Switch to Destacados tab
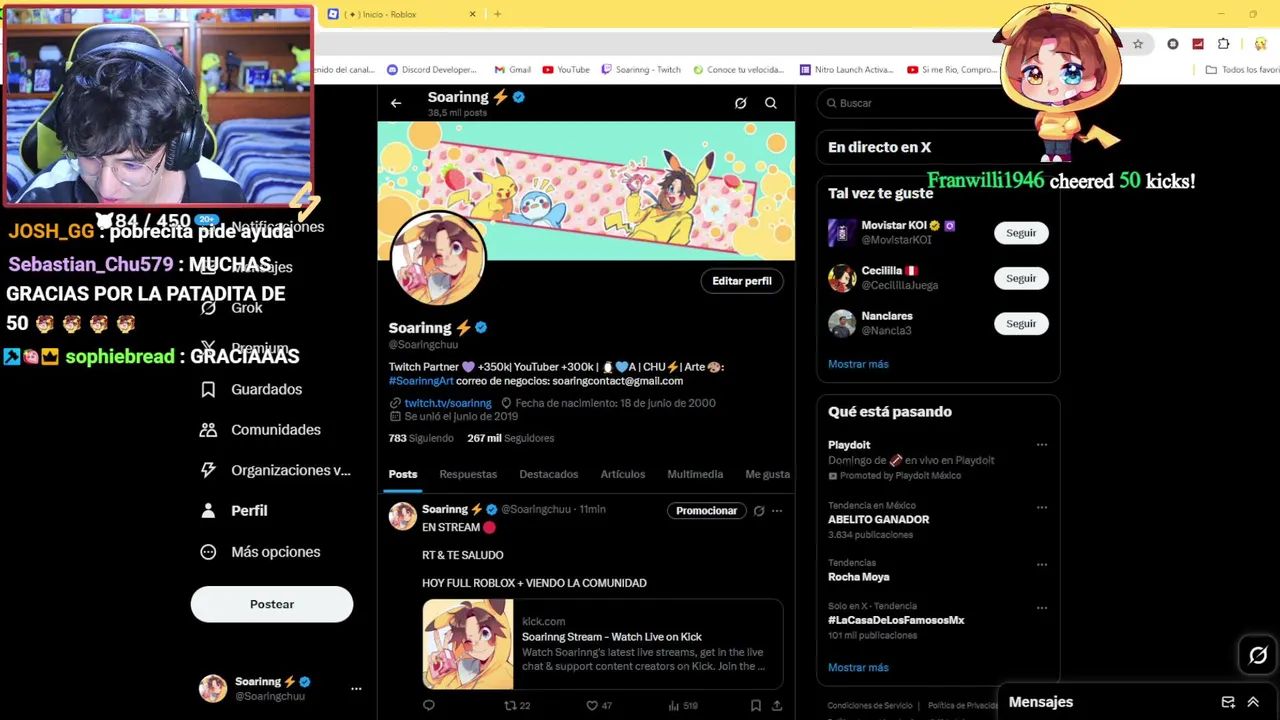 pos(549,474)
